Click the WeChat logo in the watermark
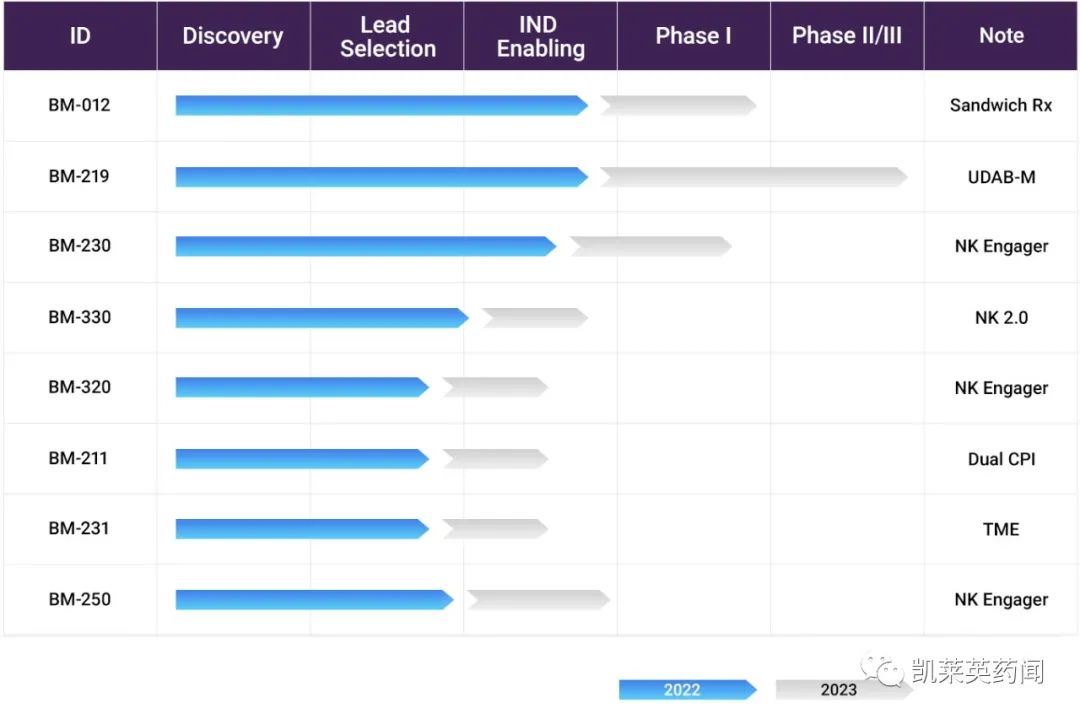This screenshot has width=1080, height=719. (x=884, y=669)
